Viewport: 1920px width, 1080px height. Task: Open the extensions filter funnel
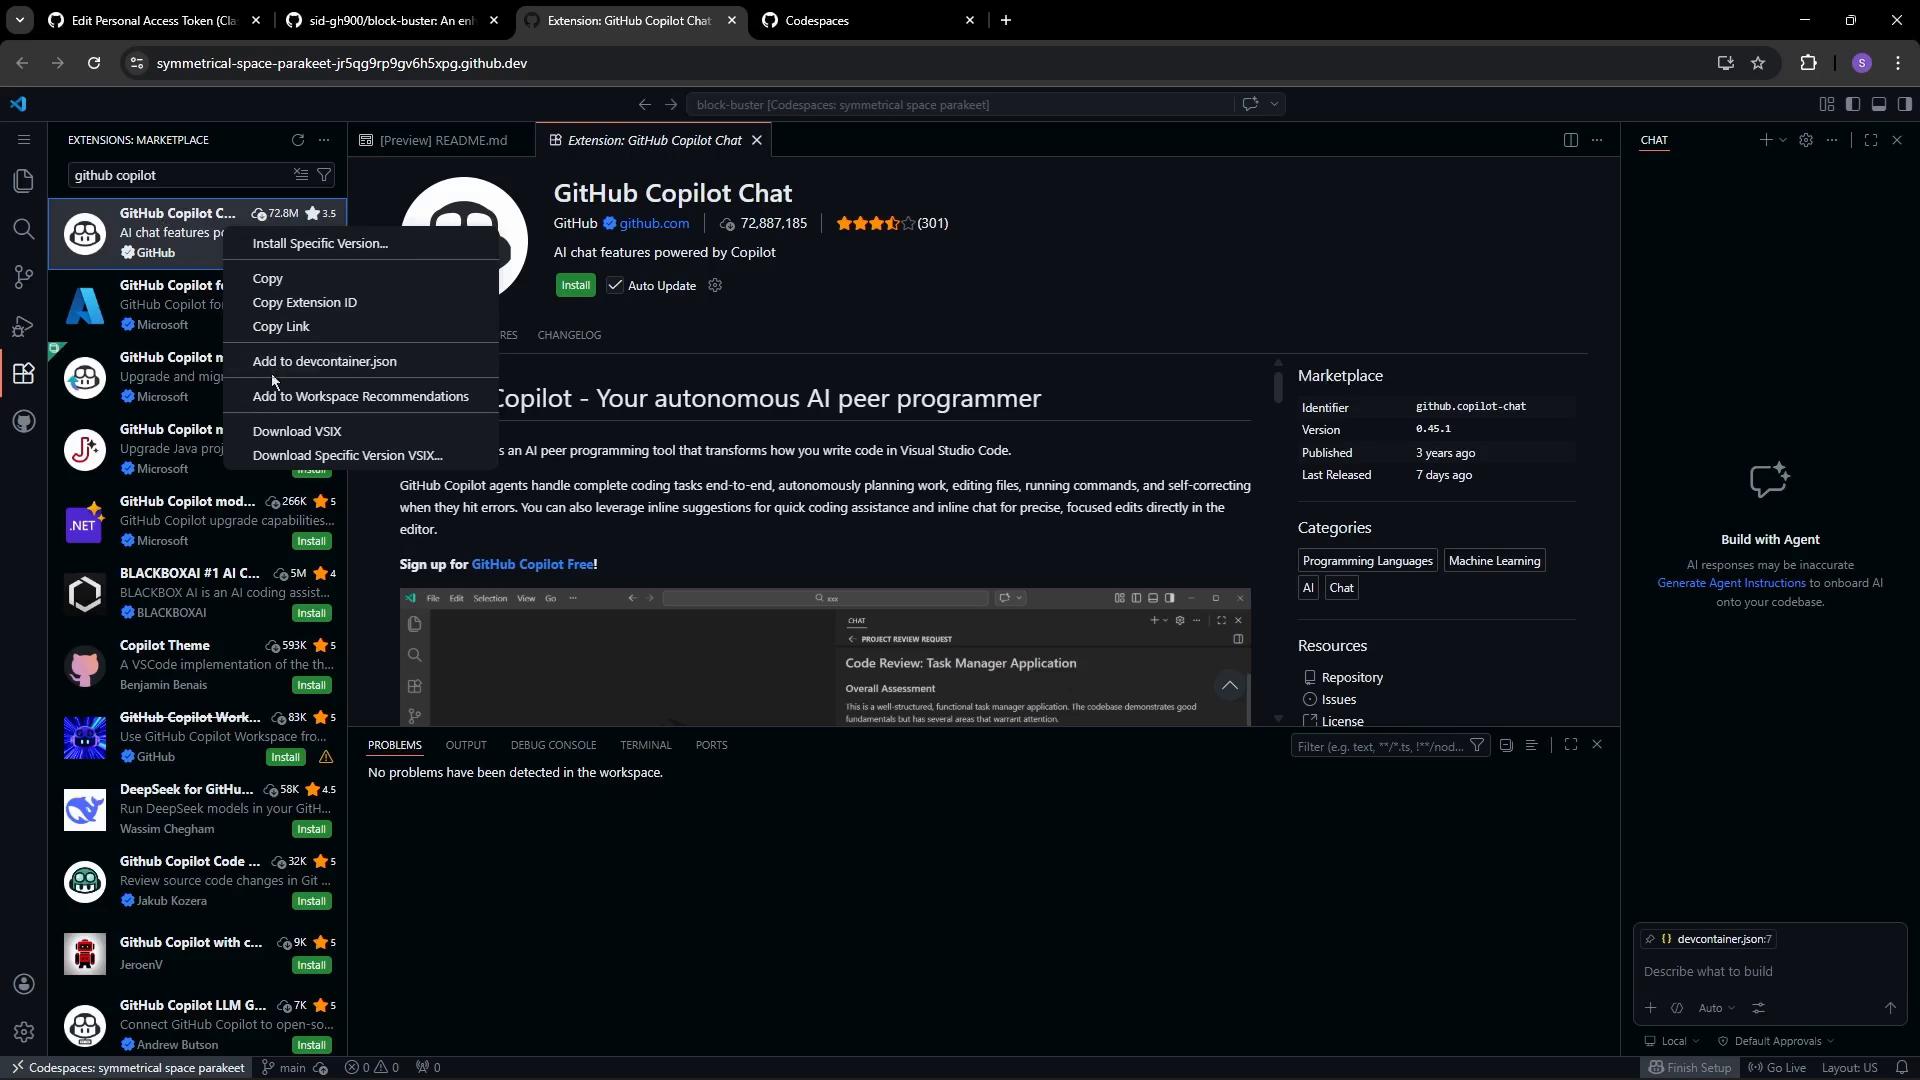pos(324,175)
